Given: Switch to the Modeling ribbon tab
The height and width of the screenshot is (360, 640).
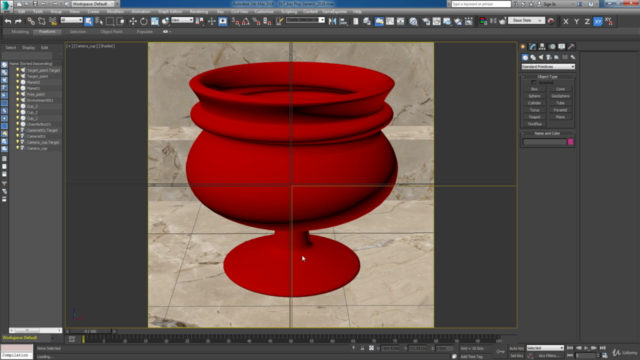Looking at the screenshot, I should (x=20, y=31).
